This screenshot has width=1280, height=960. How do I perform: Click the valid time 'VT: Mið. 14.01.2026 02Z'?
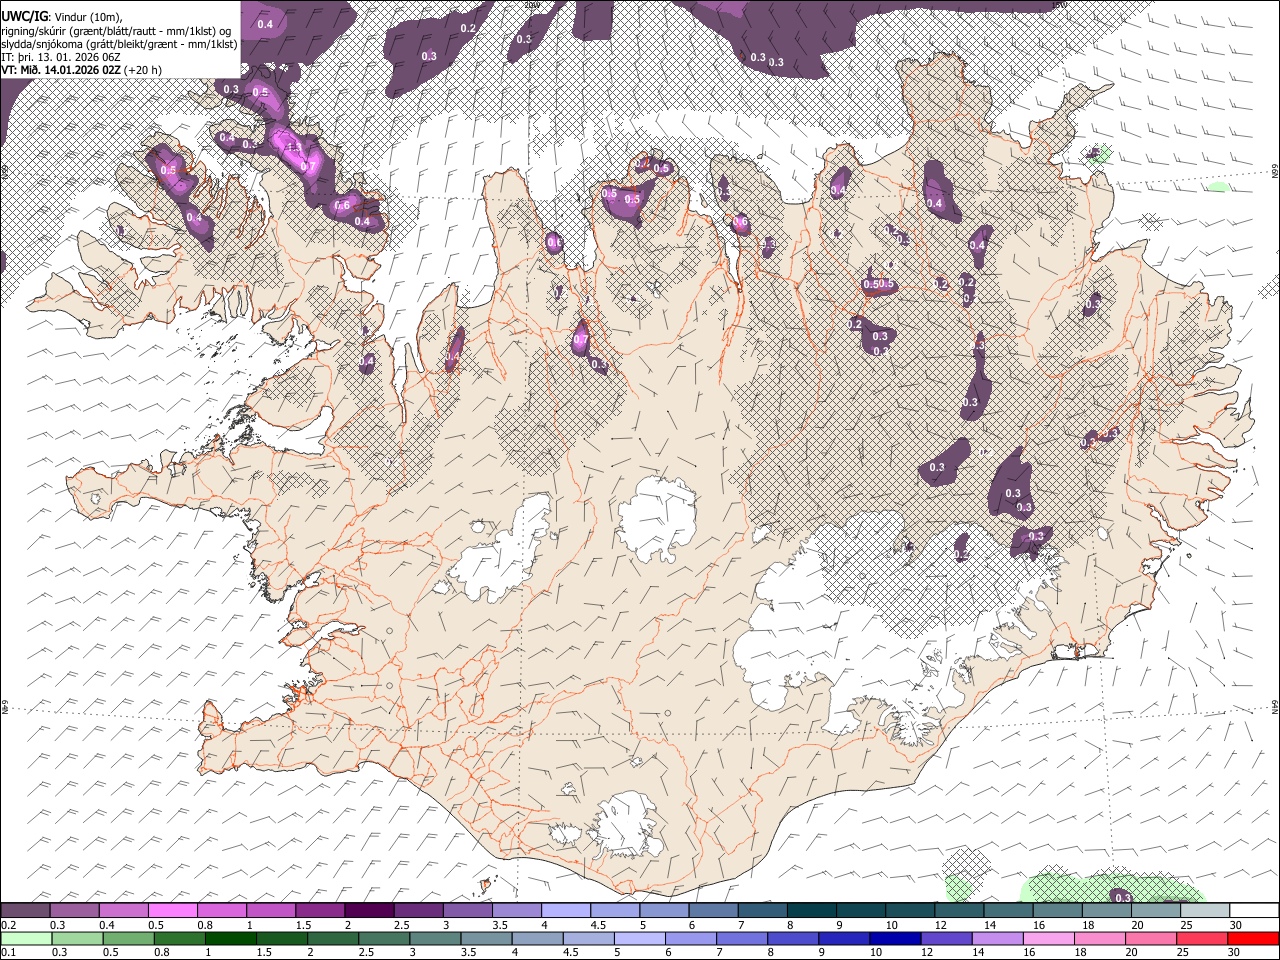tap(62, 70)
